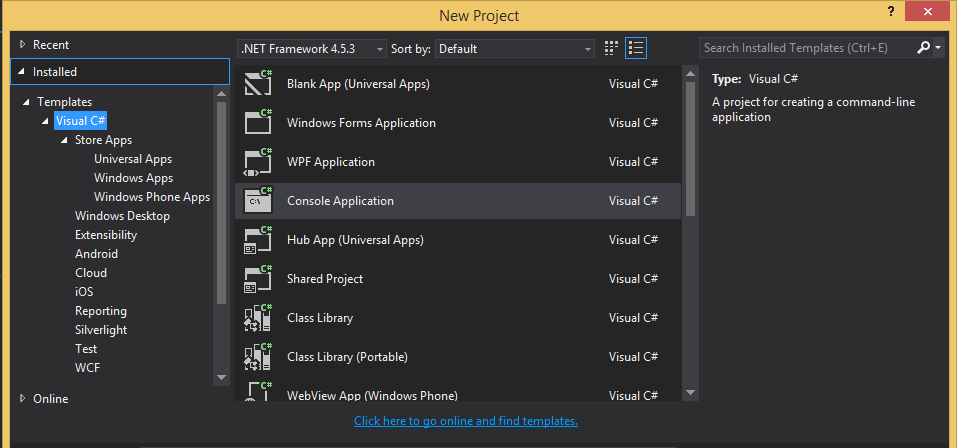Select Windows Apps in the tree
This screenshot has height=448, width=957.
tap(133, 178)
